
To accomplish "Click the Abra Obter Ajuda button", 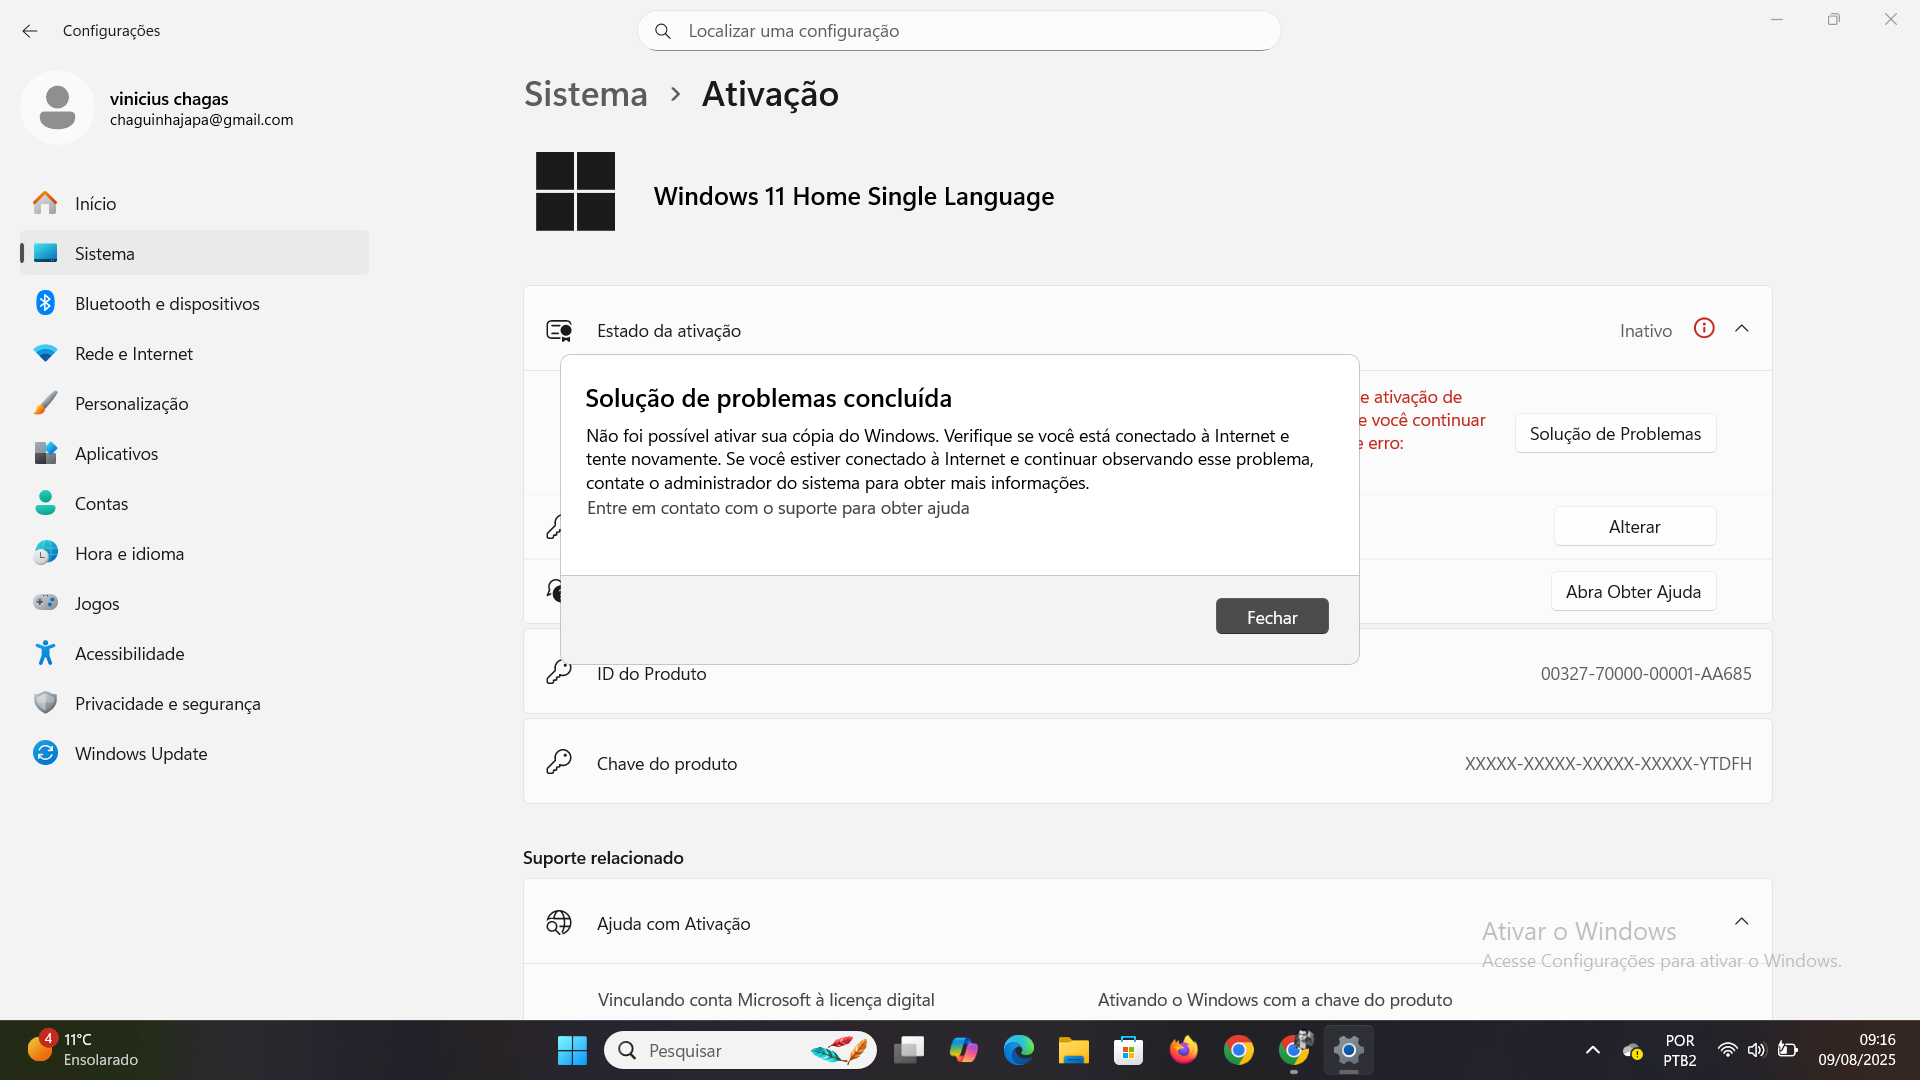I will coord(1633,591).
